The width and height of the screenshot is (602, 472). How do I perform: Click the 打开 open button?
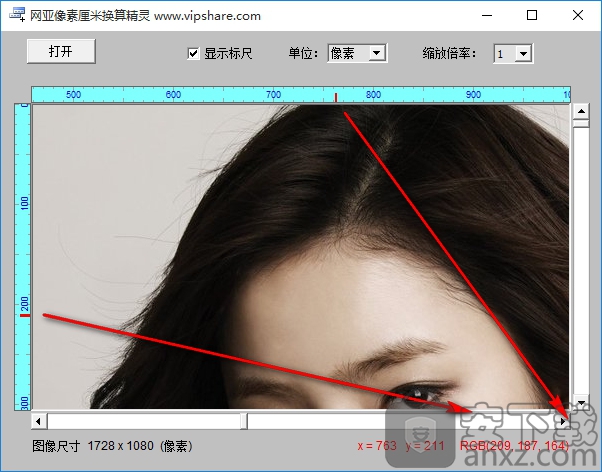(x=61, y=51)
